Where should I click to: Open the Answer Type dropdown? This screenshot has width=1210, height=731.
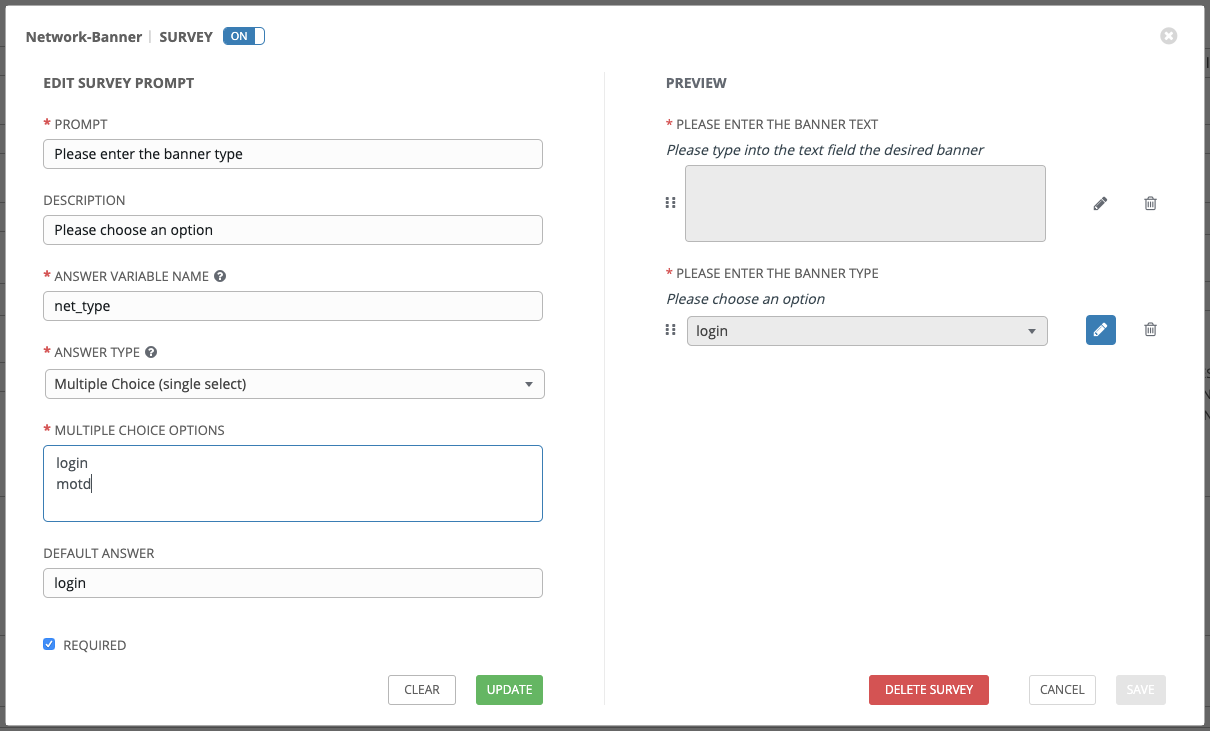click(x=294, y=384)
